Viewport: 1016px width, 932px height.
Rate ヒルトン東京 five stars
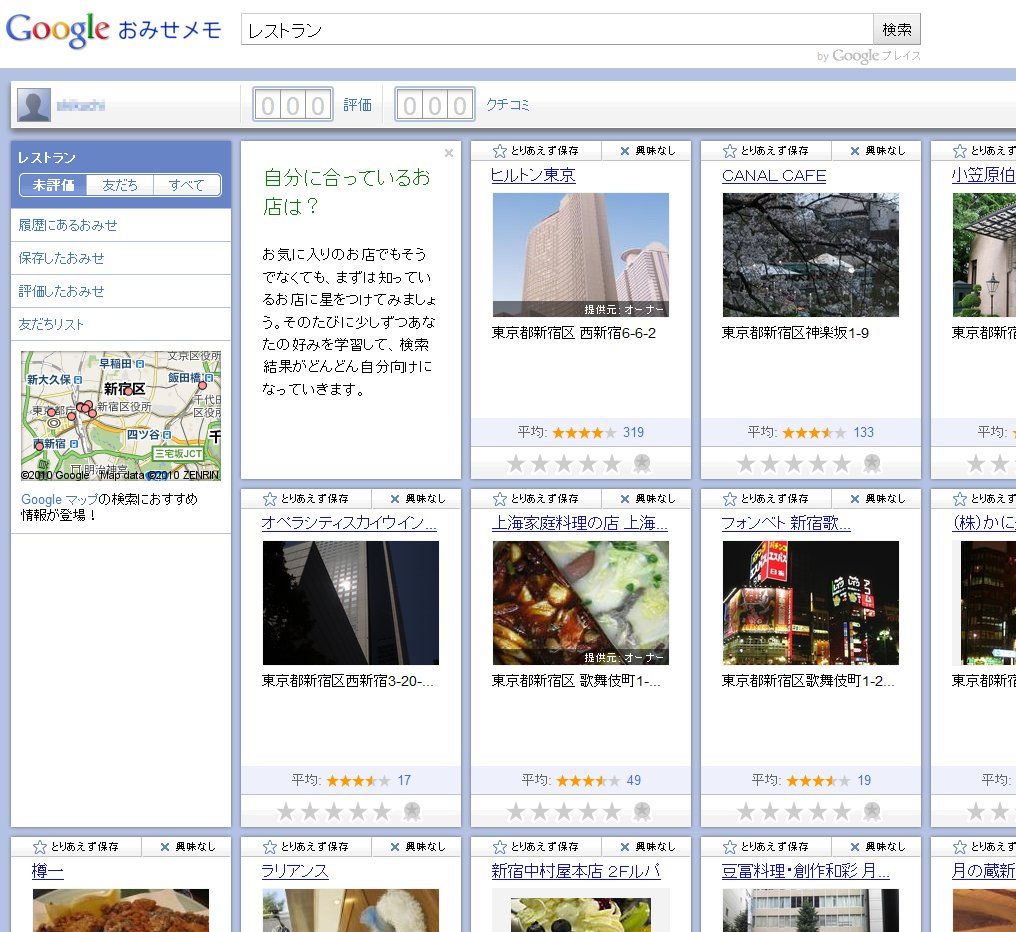612,463
